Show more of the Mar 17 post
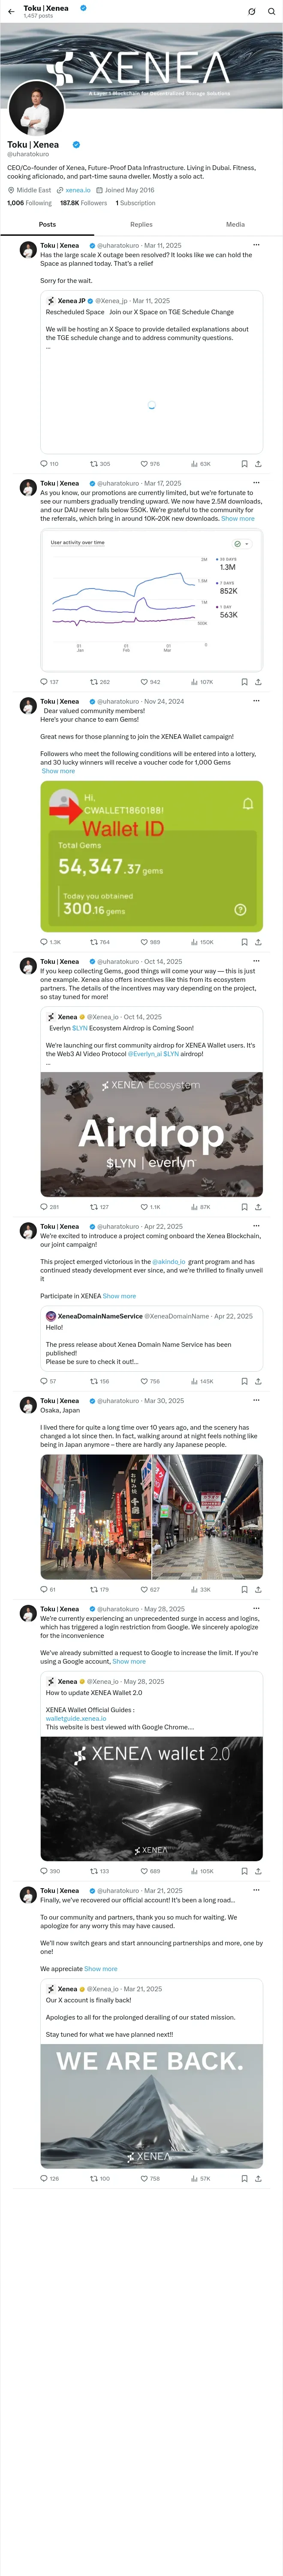This screenshot has width=283, height=2576. coord(238,518)
